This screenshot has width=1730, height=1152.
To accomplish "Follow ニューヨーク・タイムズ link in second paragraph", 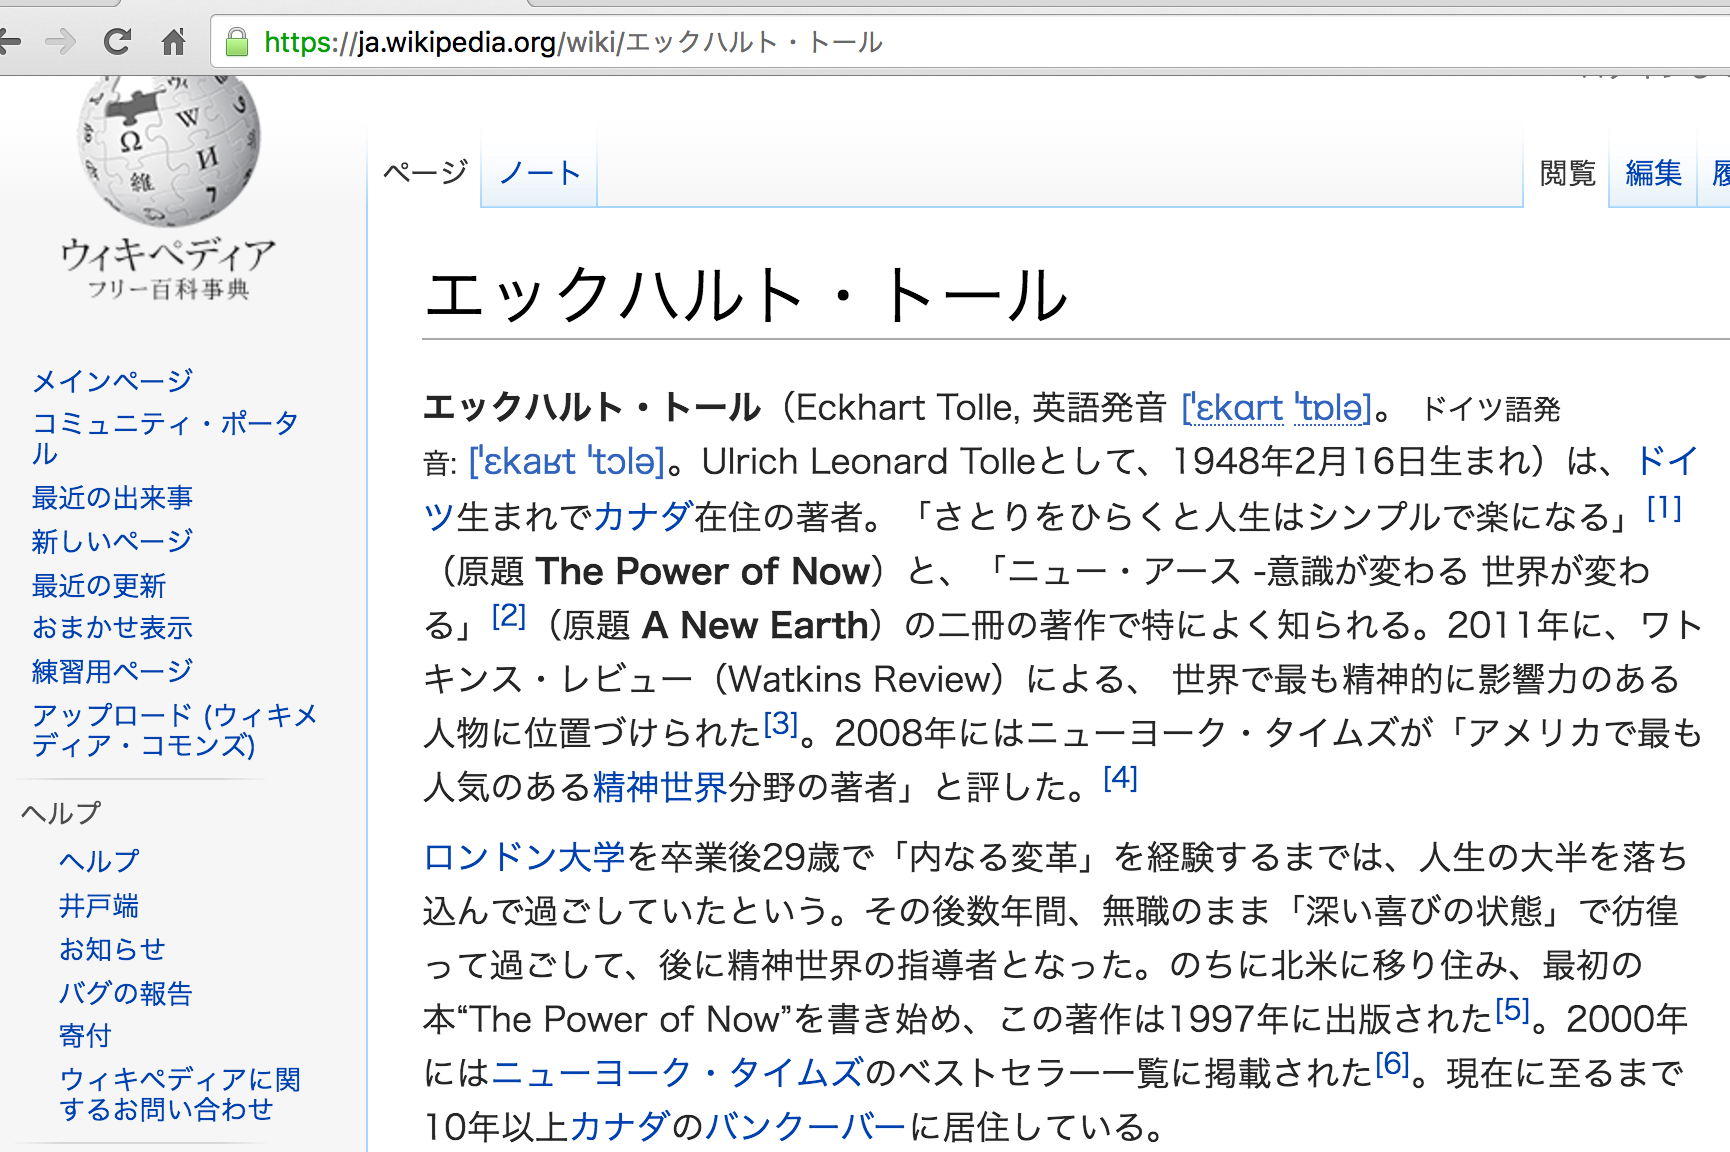I will pos(677,1074).
